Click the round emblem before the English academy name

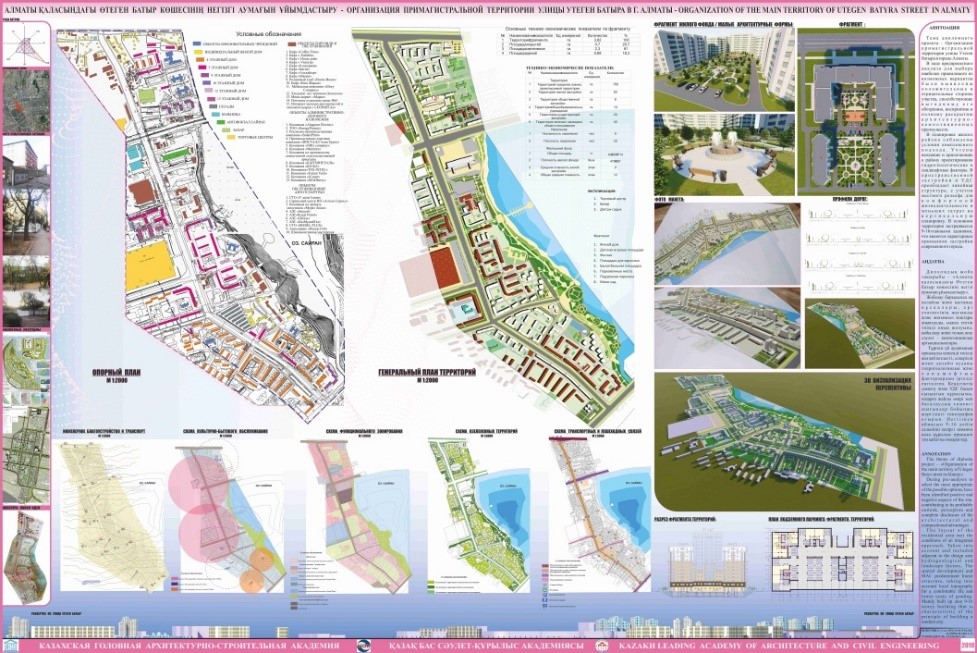click(x=603, y=647)
